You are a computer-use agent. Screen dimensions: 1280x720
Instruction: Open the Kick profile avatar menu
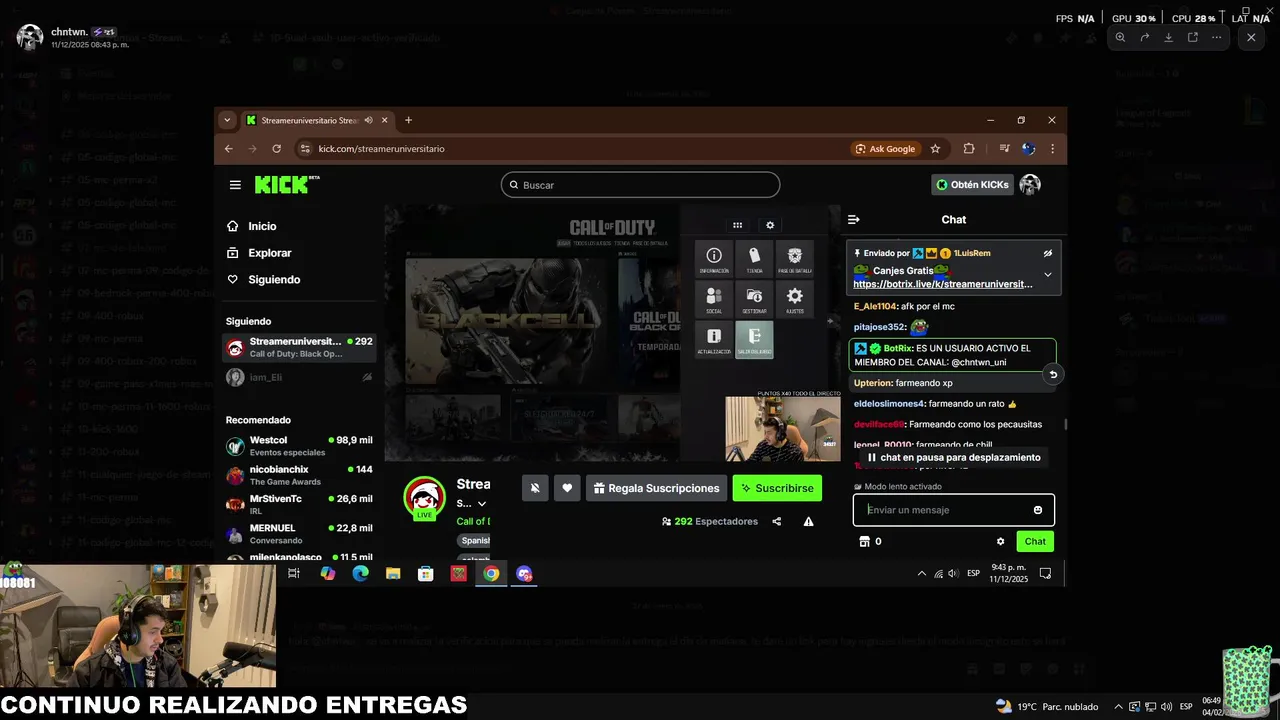(x=1030, y=184)
